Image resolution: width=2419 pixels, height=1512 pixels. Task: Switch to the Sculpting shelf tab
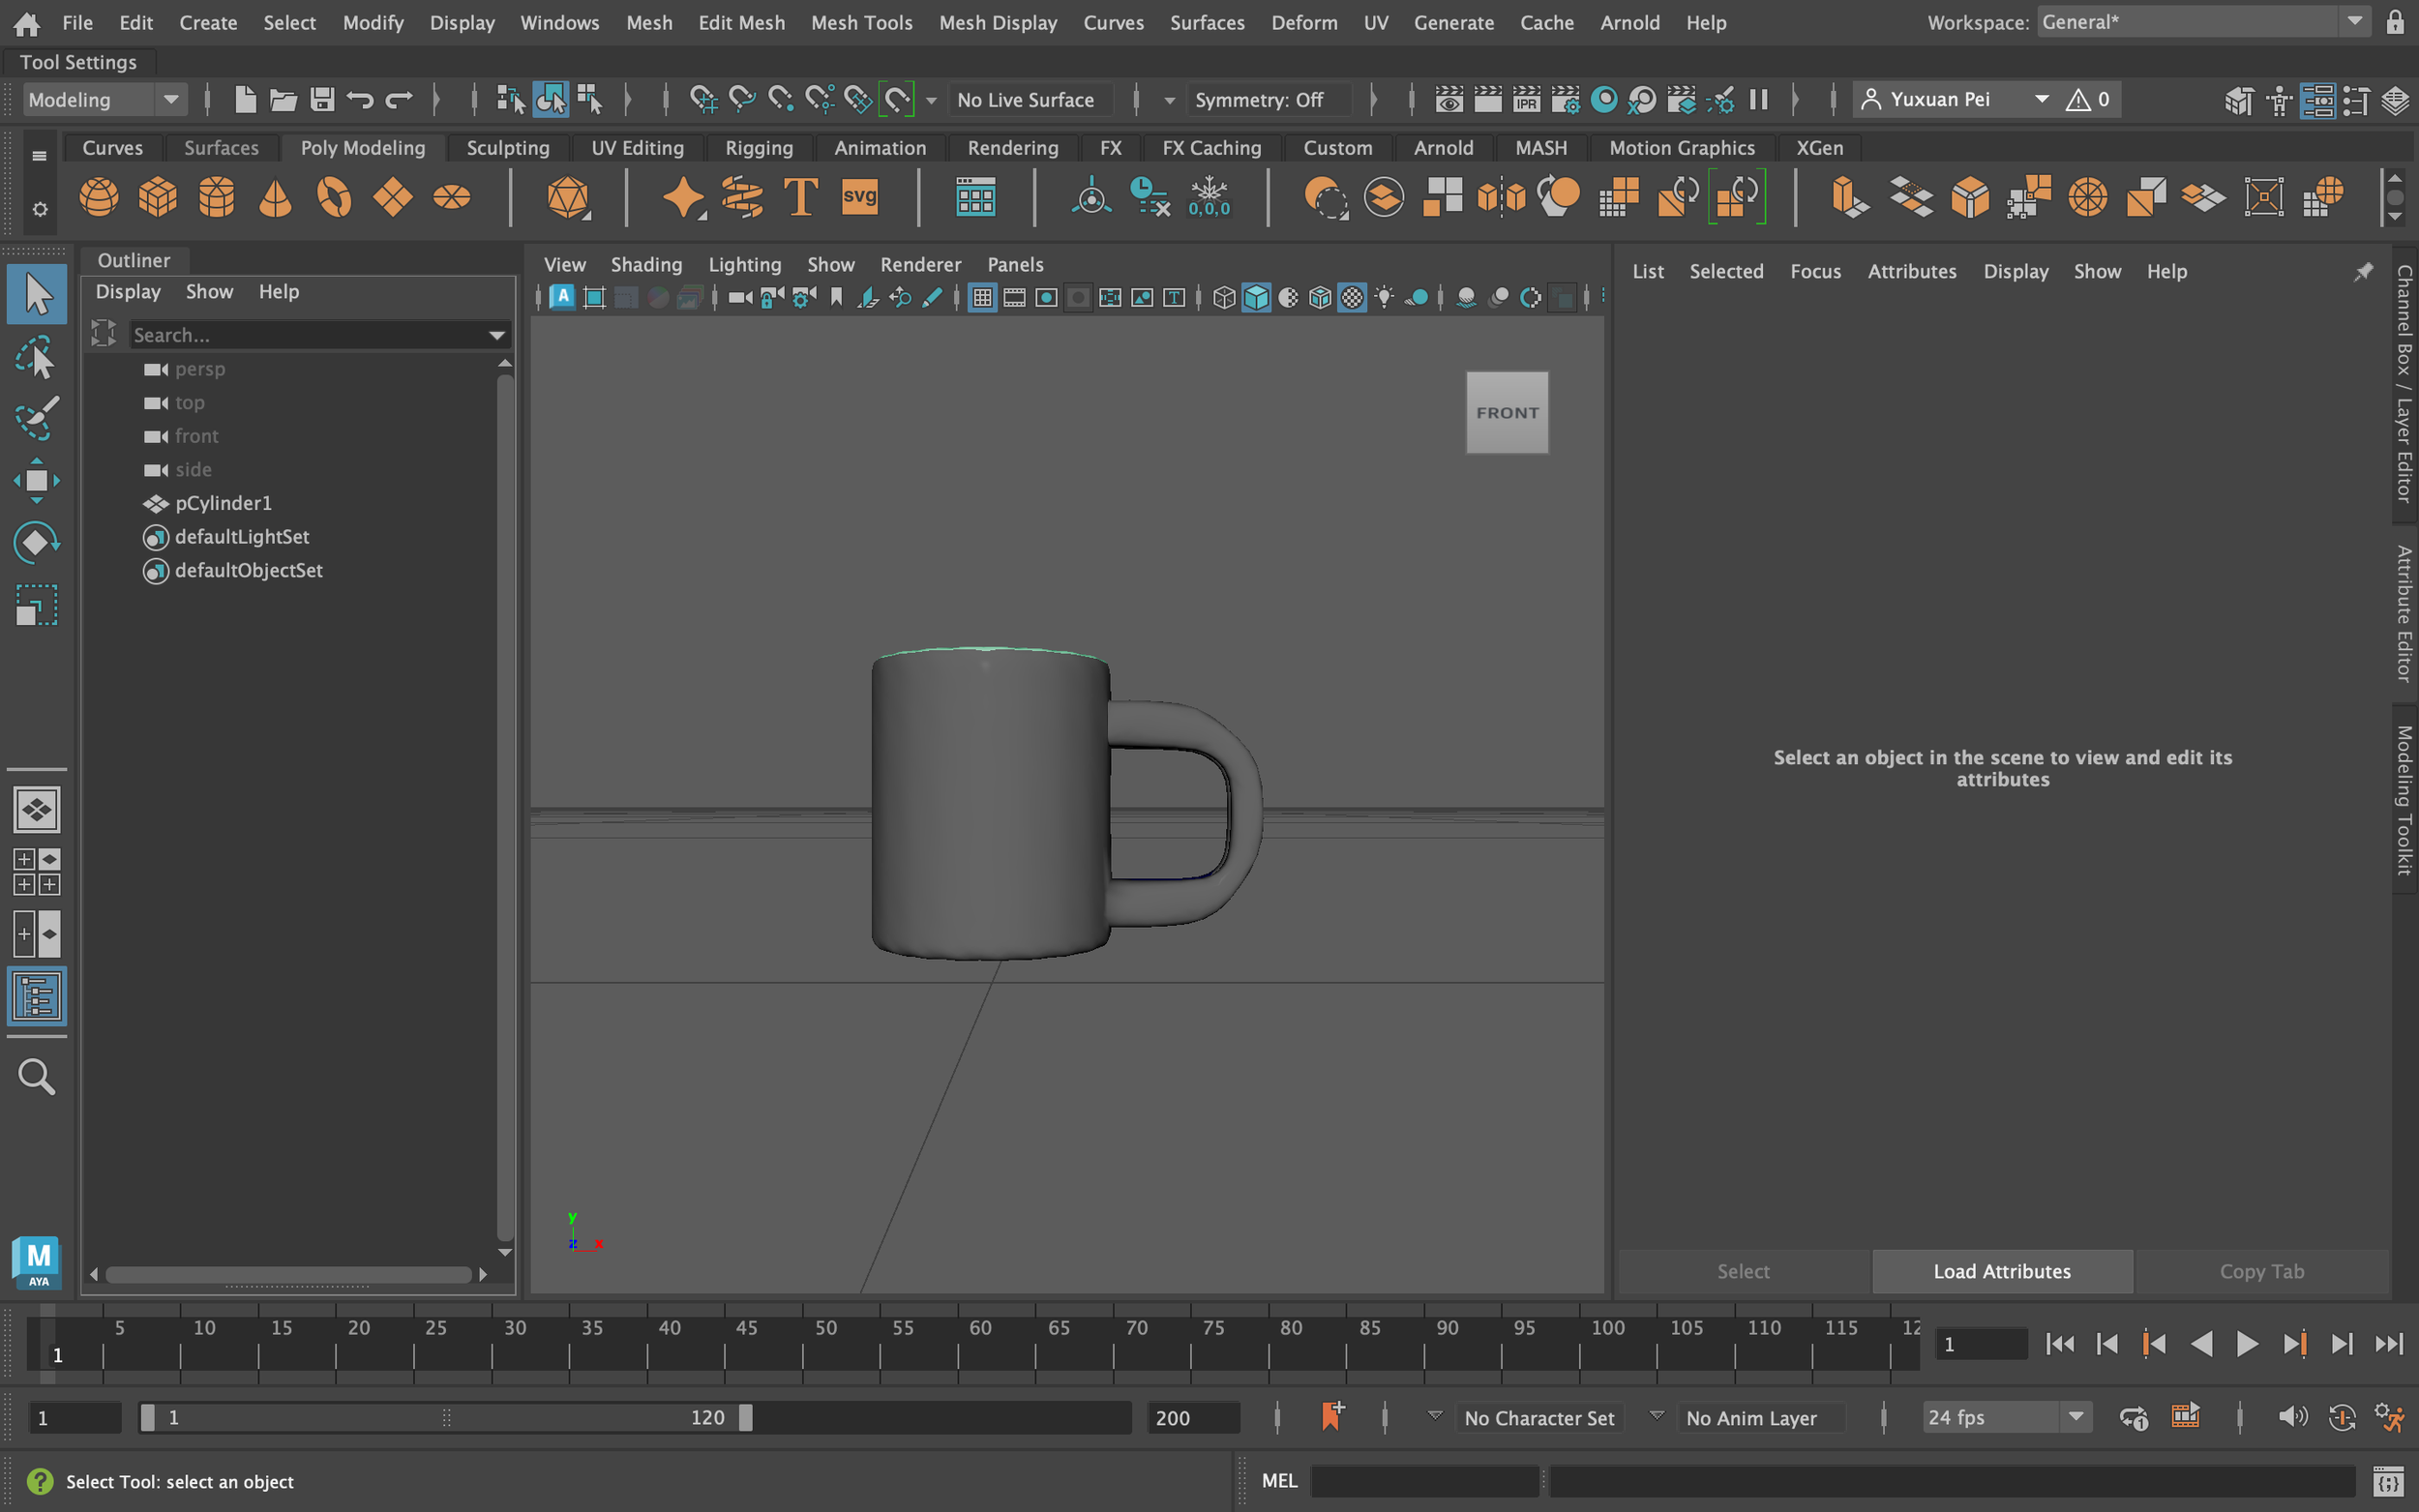pyautogui.click(x=507, y=148)
